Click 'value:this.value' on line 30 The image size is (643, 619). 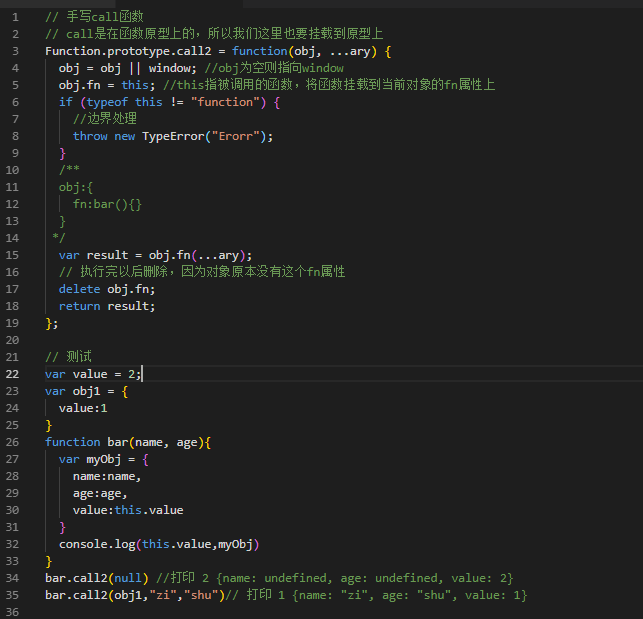128,510
